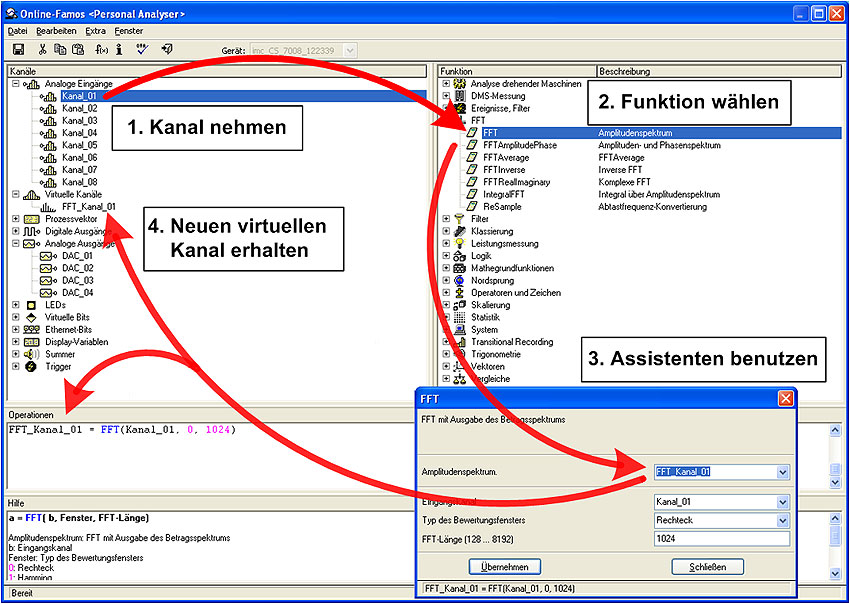The height and width of the screenshot is (604, 850).
Task: Click the Trigger lightning icon
Action: tap(30, 365)
